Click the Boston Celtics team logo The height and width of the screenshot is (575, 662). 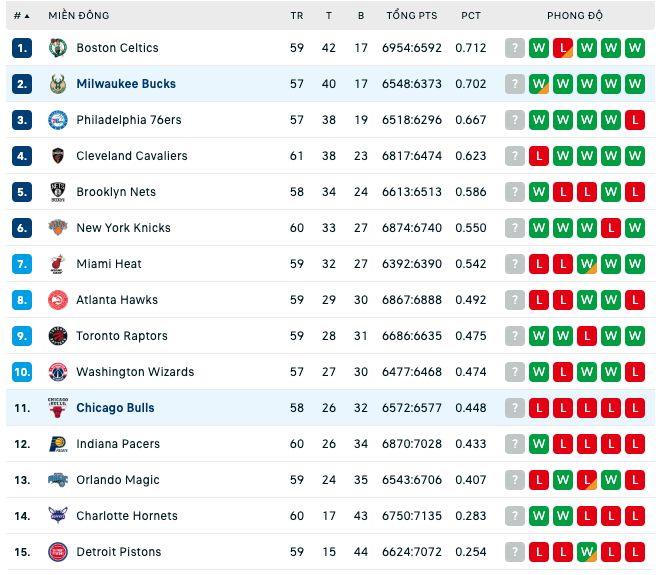tap(58, 48)
